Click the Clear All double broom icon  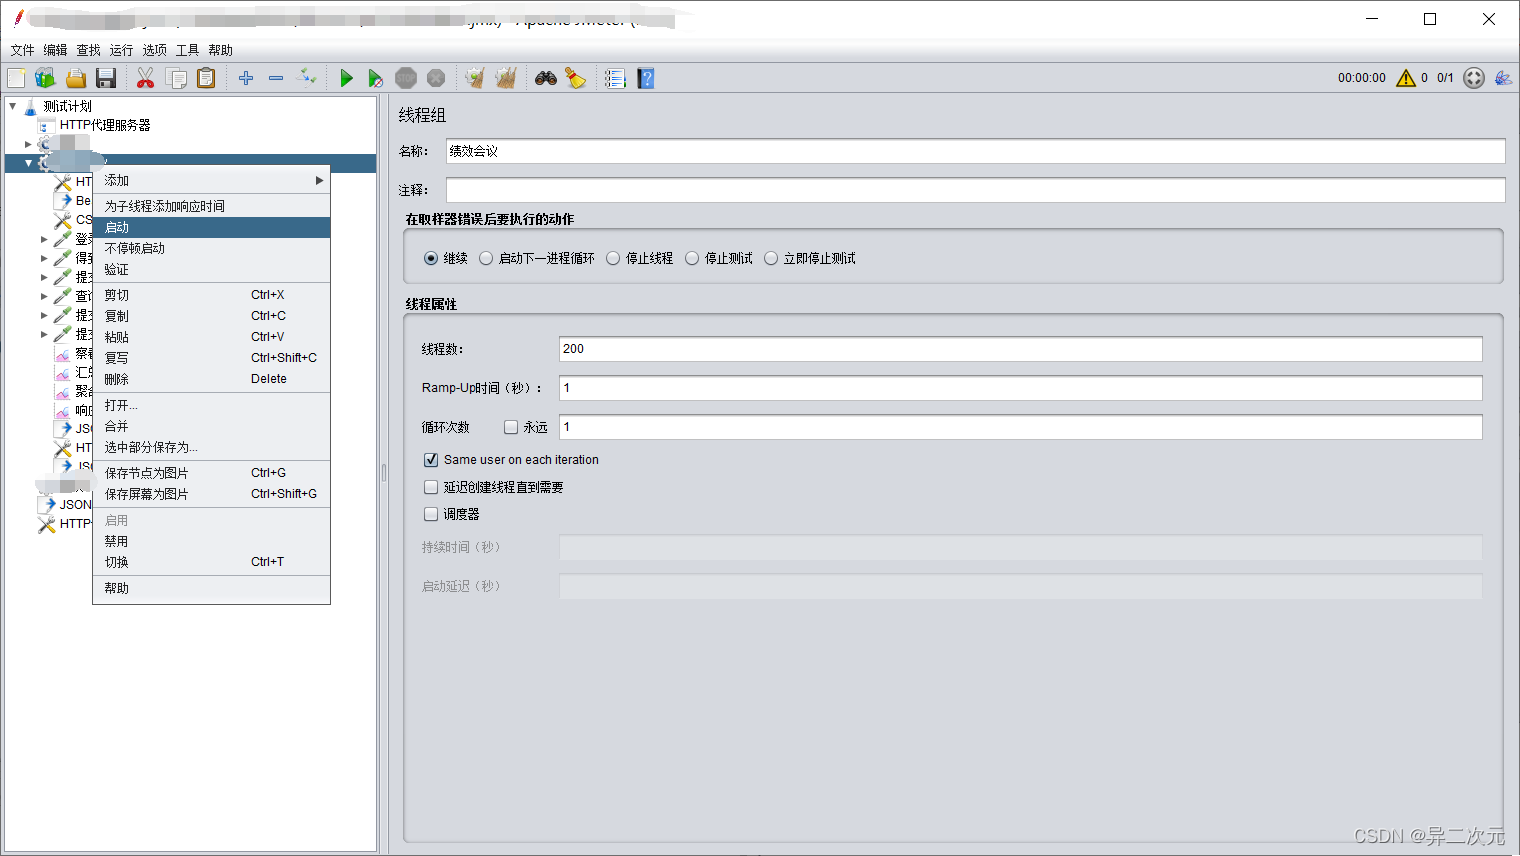coord(506,78)
